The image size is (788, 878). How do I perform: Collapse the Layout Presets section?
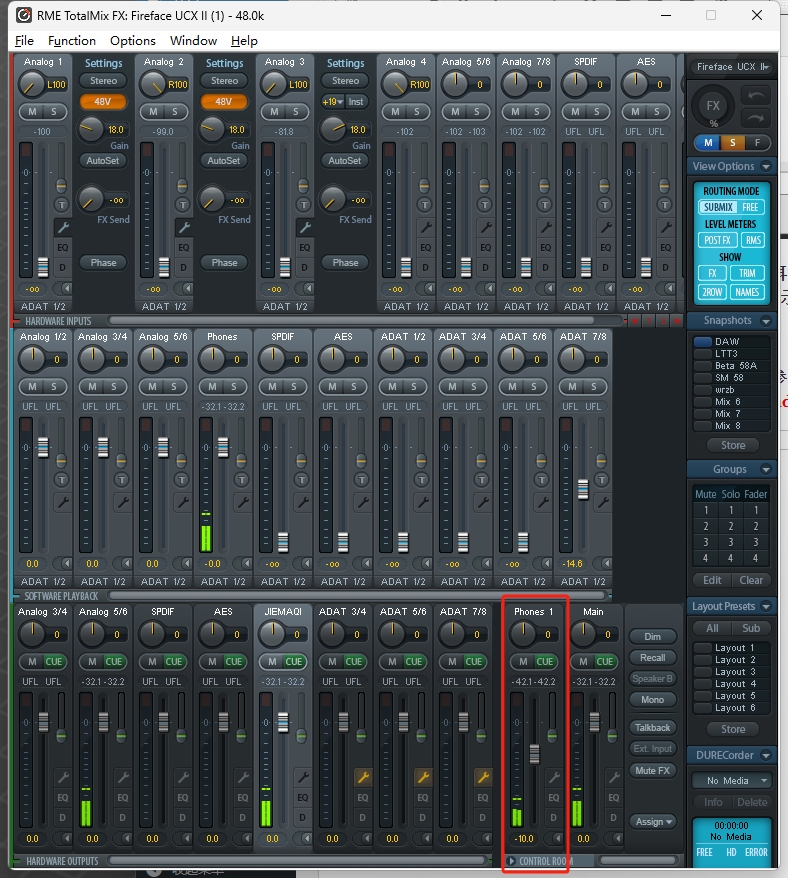click(x=766, y=606)
